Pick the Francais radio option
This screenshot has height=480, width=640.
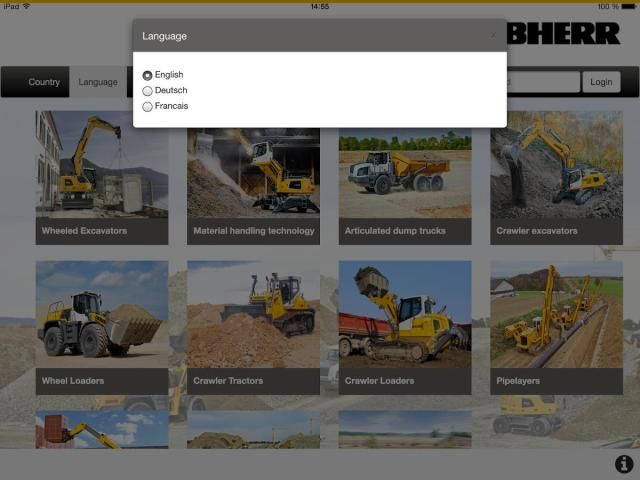coord(148,106)
